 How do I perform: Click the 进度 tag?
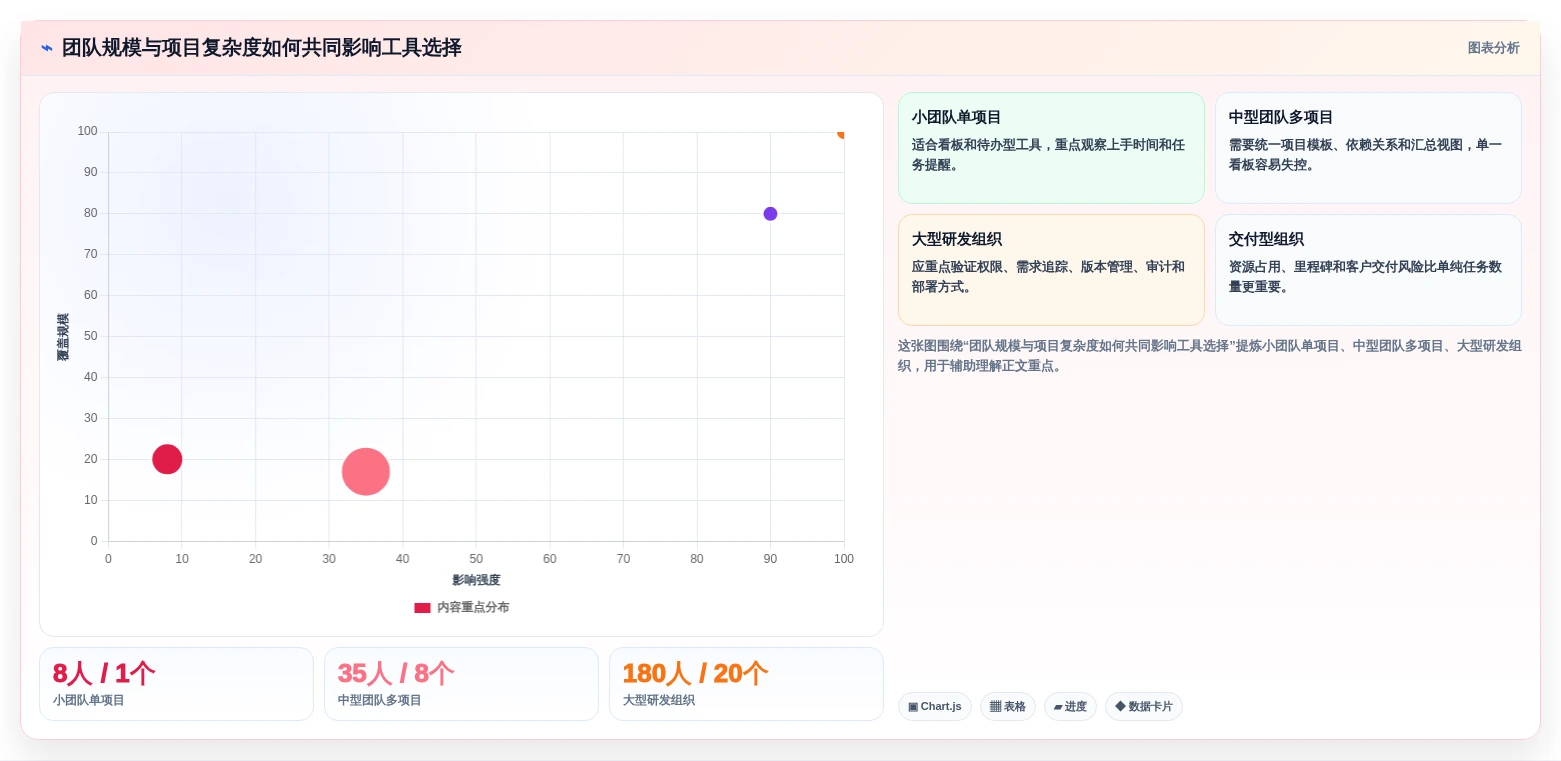pyautogui.click(x=1070, y=706)
